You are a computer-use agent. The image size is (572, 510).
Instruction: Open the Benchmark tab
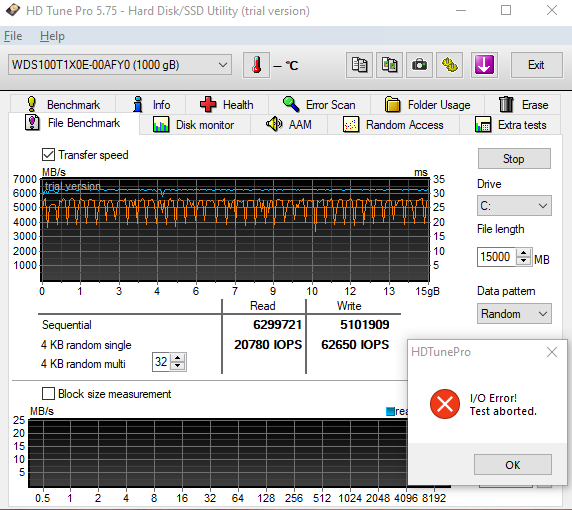tap(63, 105)
